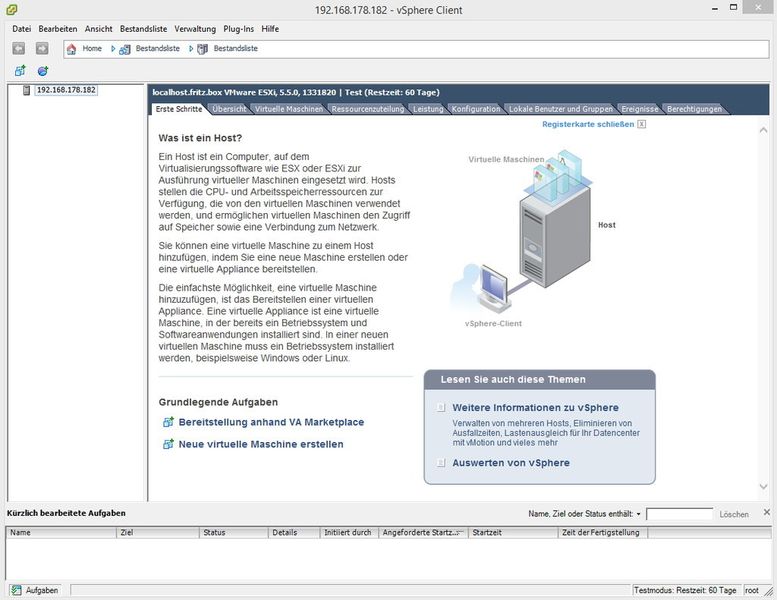Click Neue virtuelle Maschine erstellen link
Screen dimensions: 777x600
pyautogui.click(x=261, y=444)
